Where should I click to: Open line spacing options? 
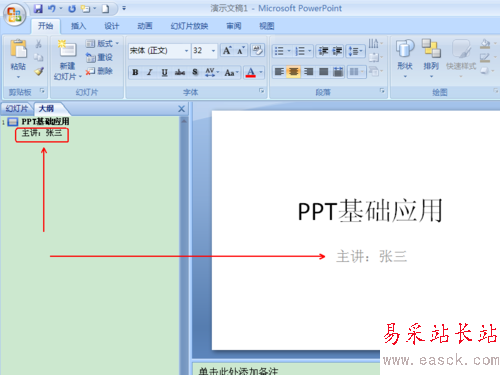[355, 51]
